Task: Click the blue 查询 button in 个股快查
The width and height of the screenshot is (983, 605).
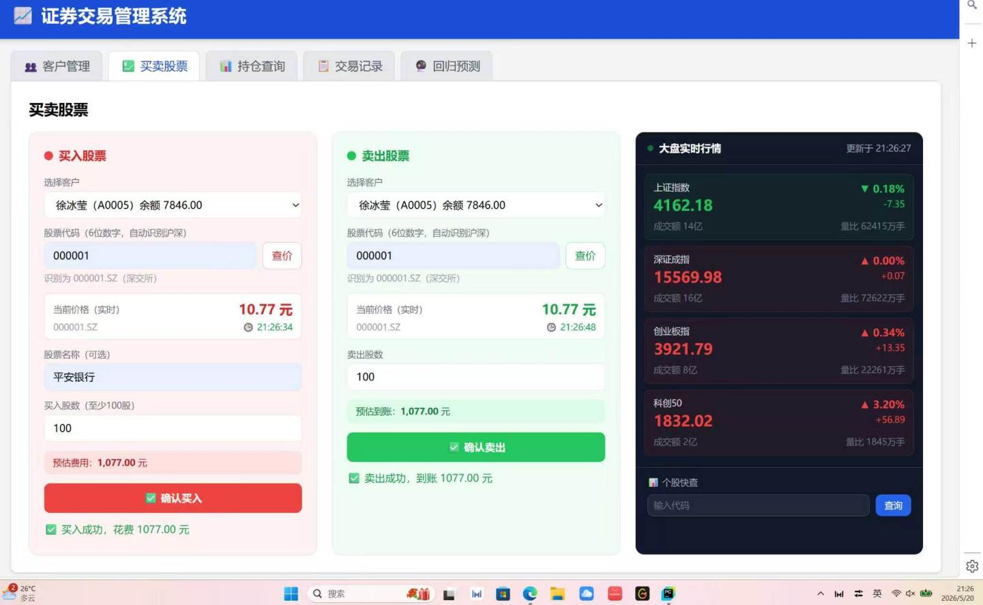Action: coord(893,505)
